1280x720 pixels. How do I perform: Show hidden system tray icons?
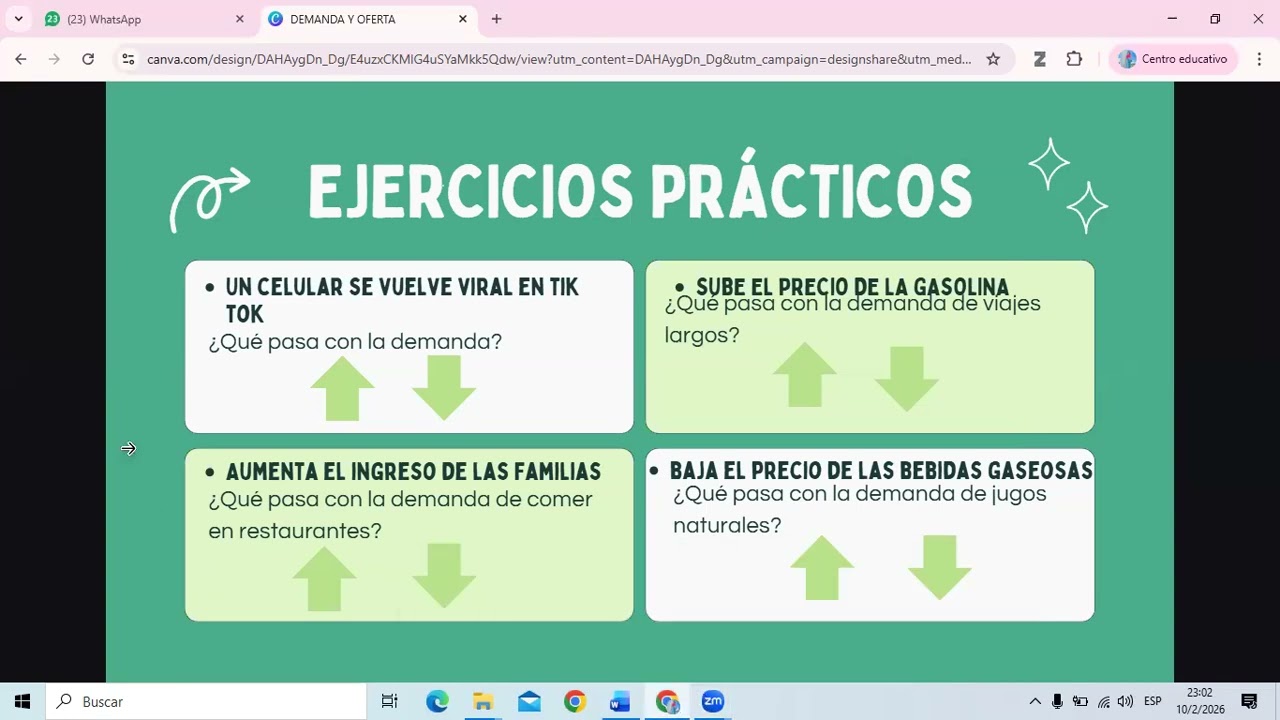coord(1035,701)
